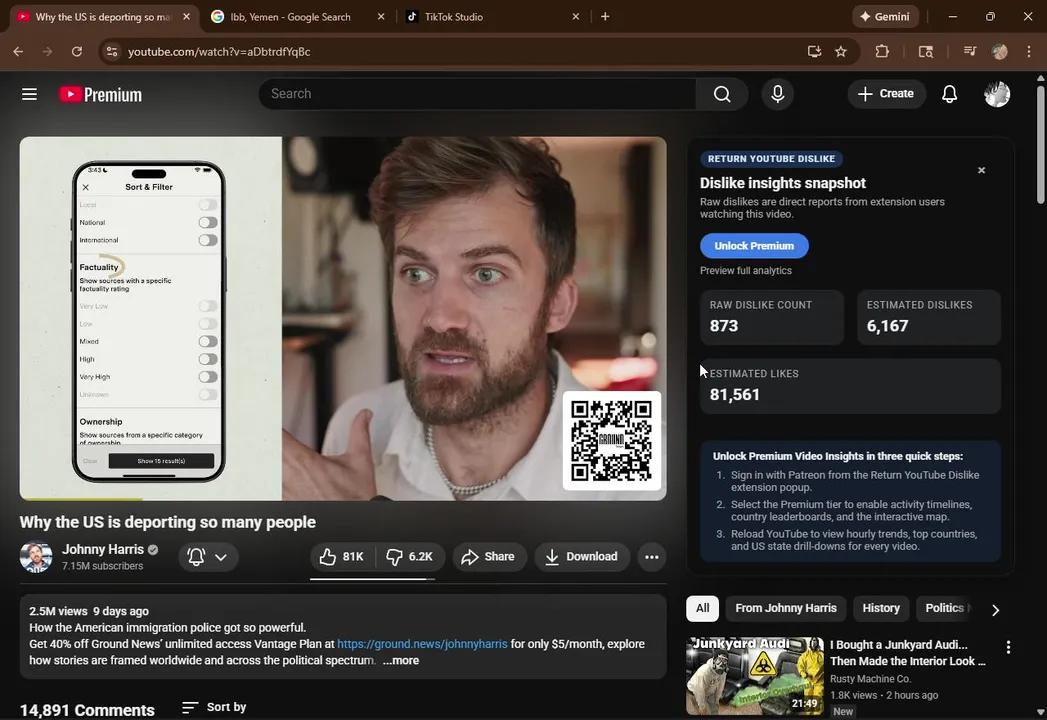Select the From Johnny Harris chip
Image resolution: width=1047 pixels, height=720 pixels.
786,608
